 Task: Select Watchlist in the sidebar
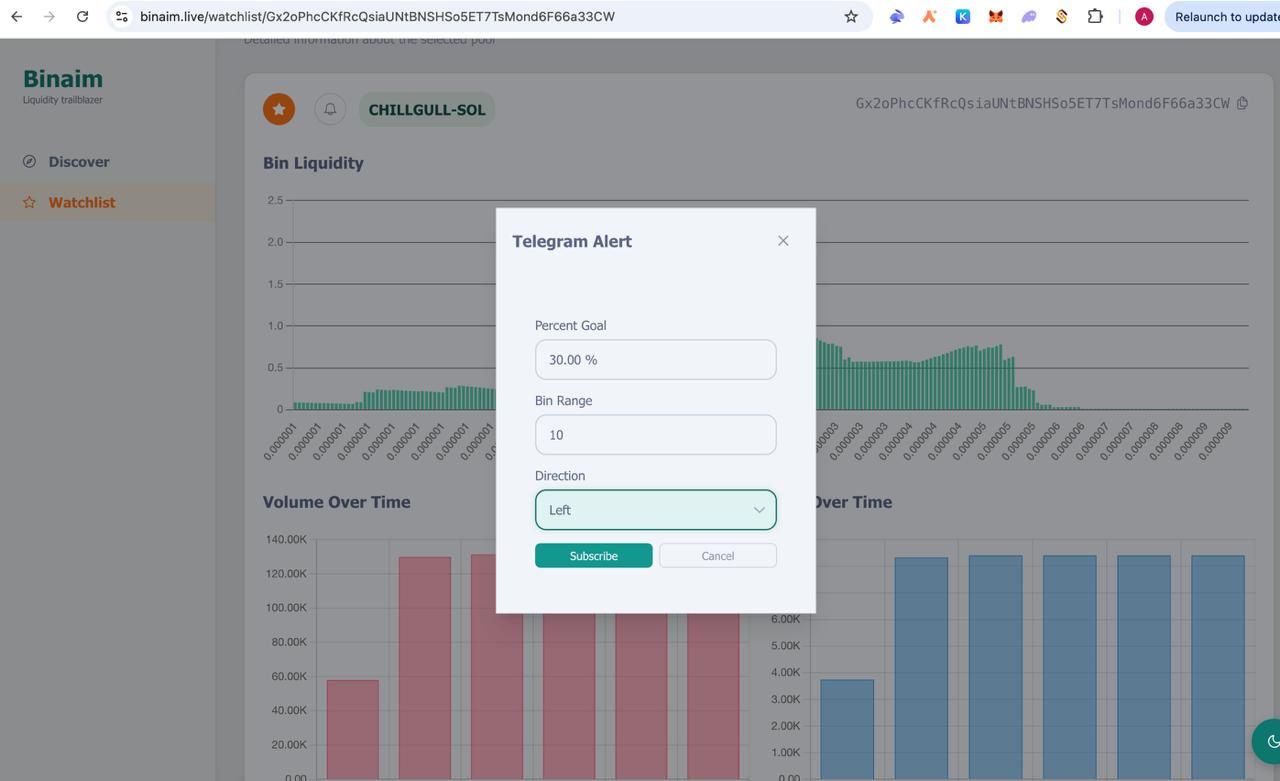pyautogui.click(x=81, y=202)
